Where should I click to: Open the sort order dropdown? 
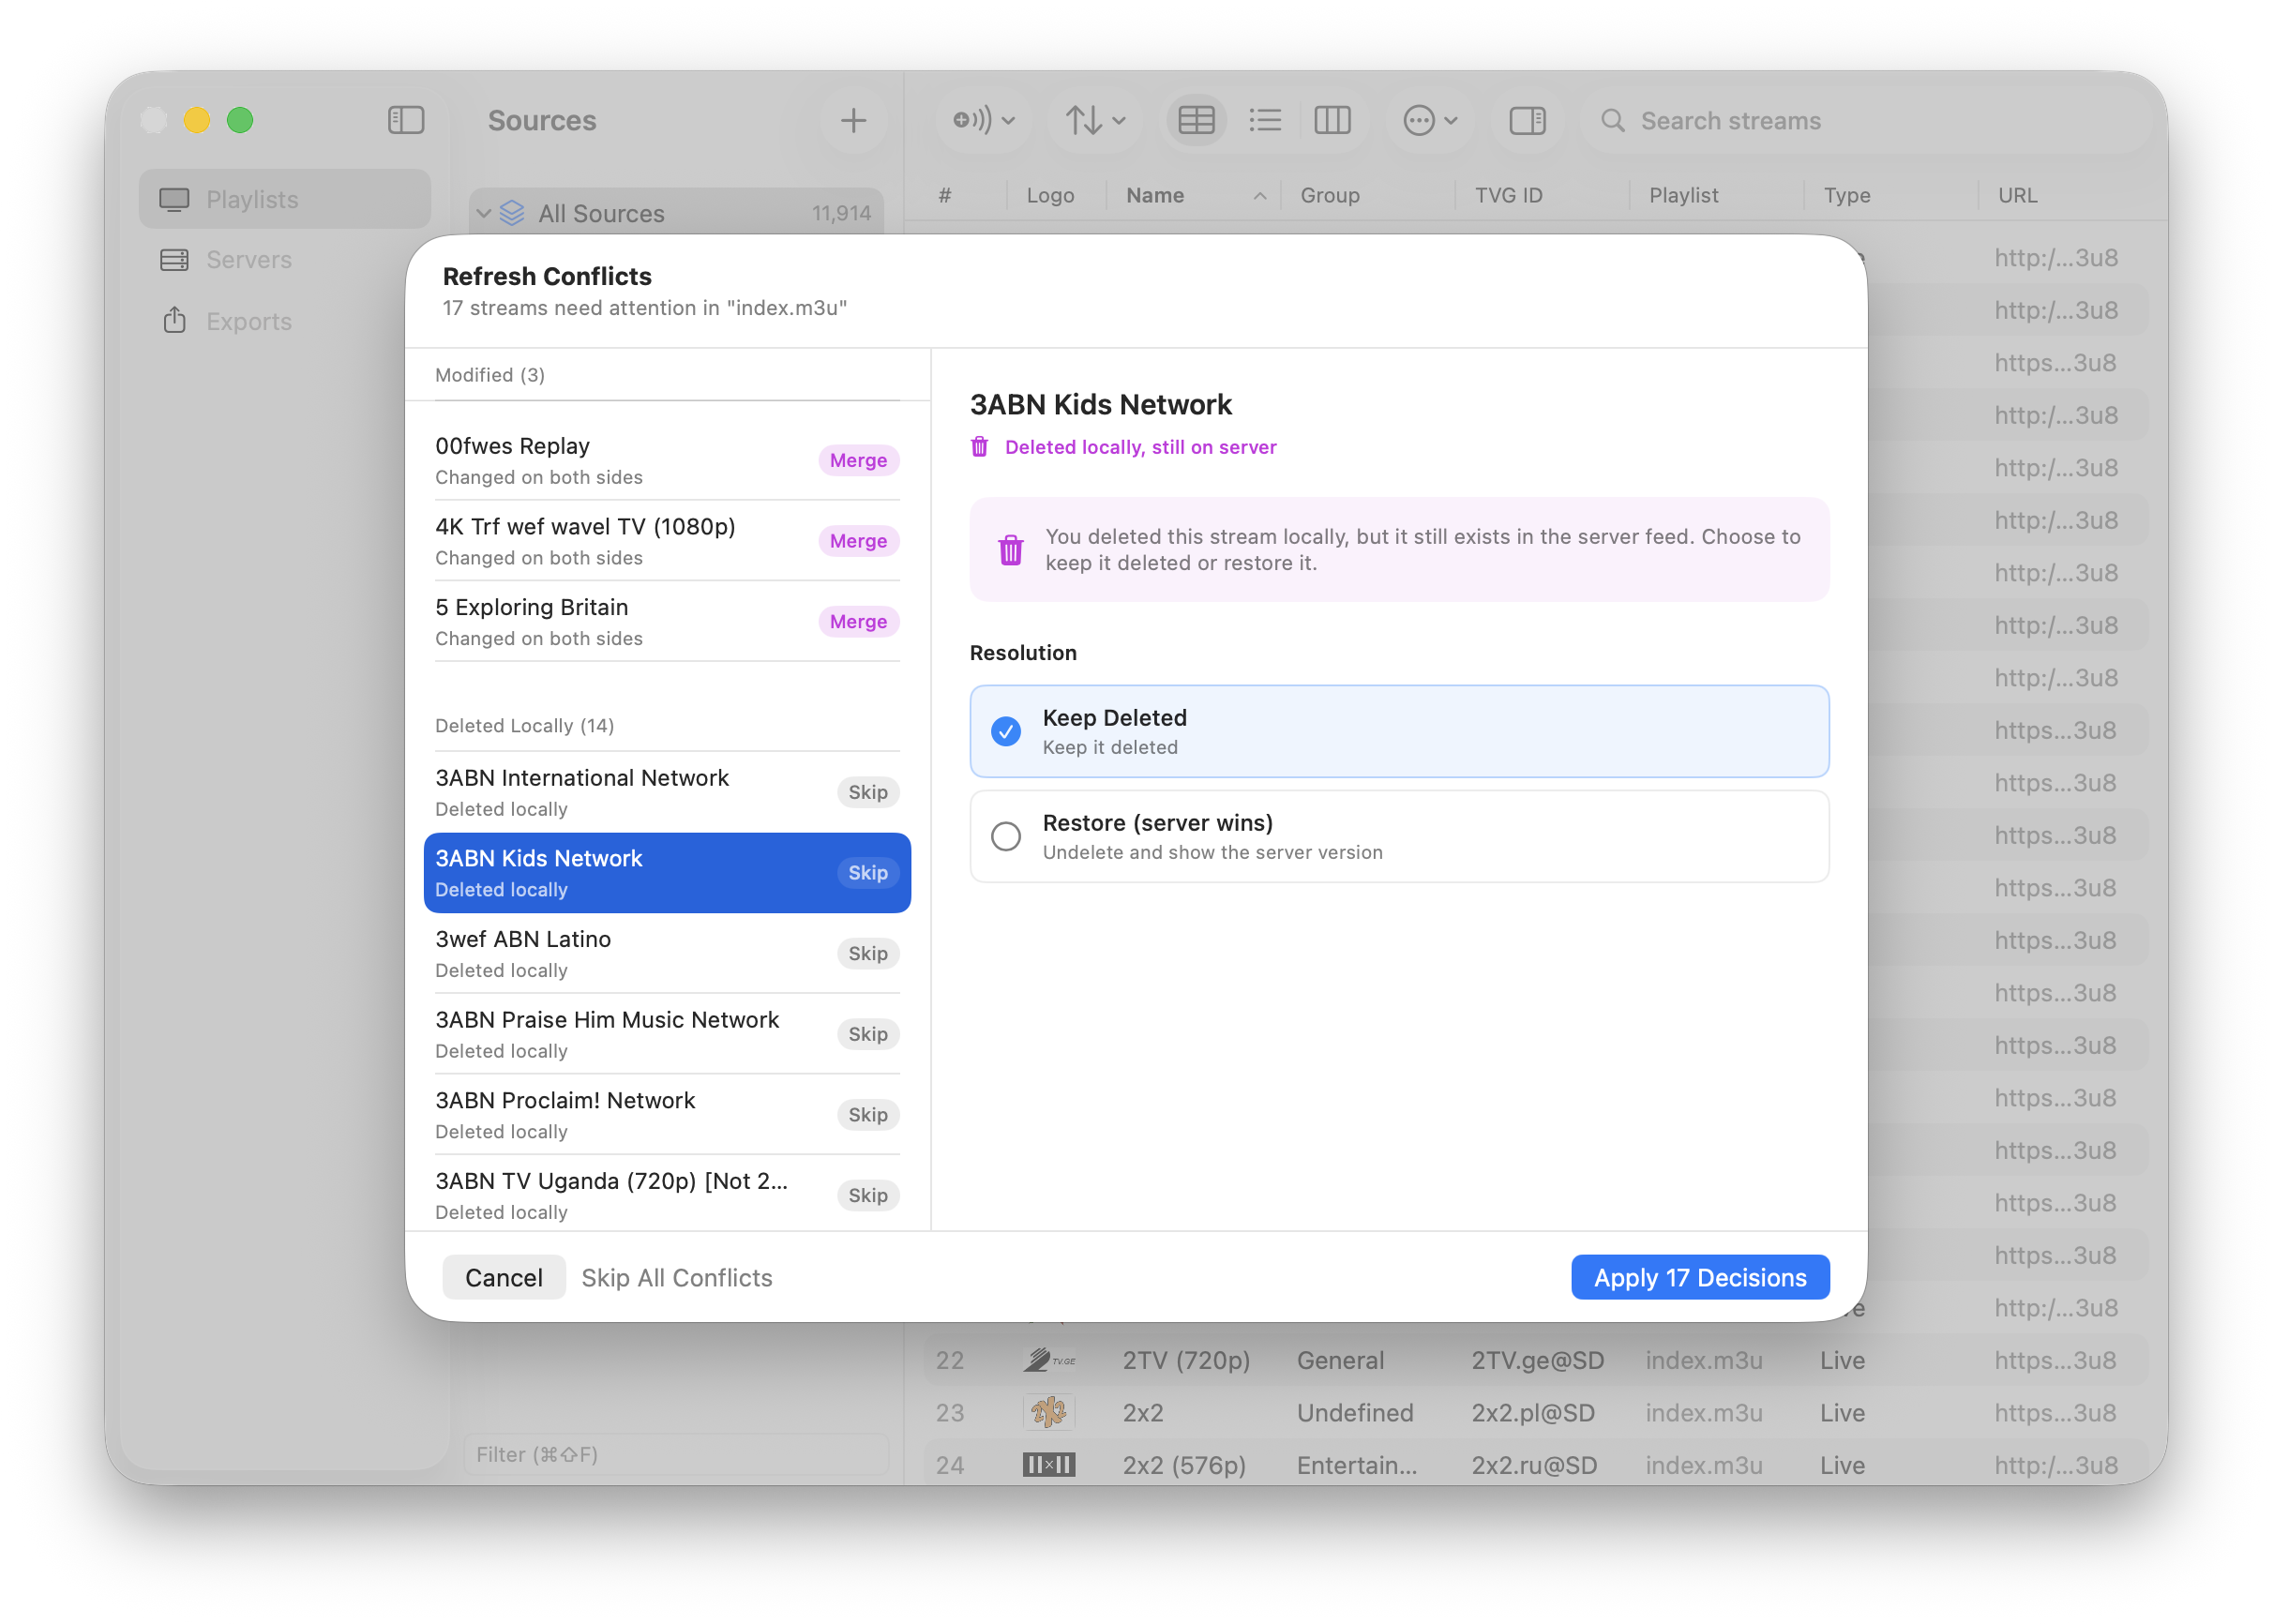(x=1095, y=121)
